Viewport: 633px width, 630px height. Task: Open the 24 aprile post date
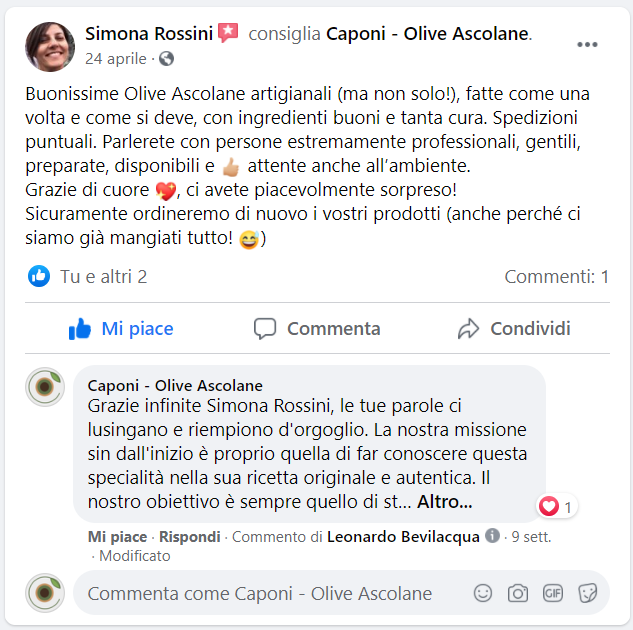[116, 59]
